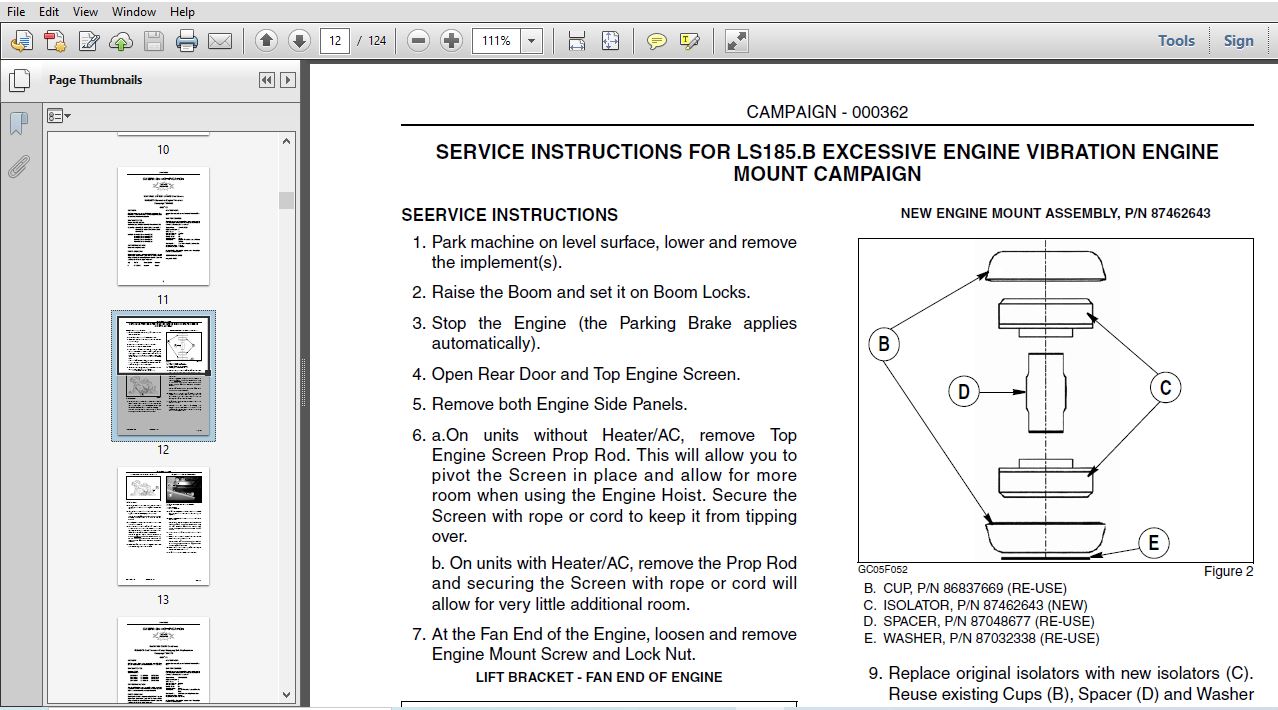Click the fit one full page icon
Image resolution: width=1278 pixels, height=710 pixels.
[x=610, y=41]
